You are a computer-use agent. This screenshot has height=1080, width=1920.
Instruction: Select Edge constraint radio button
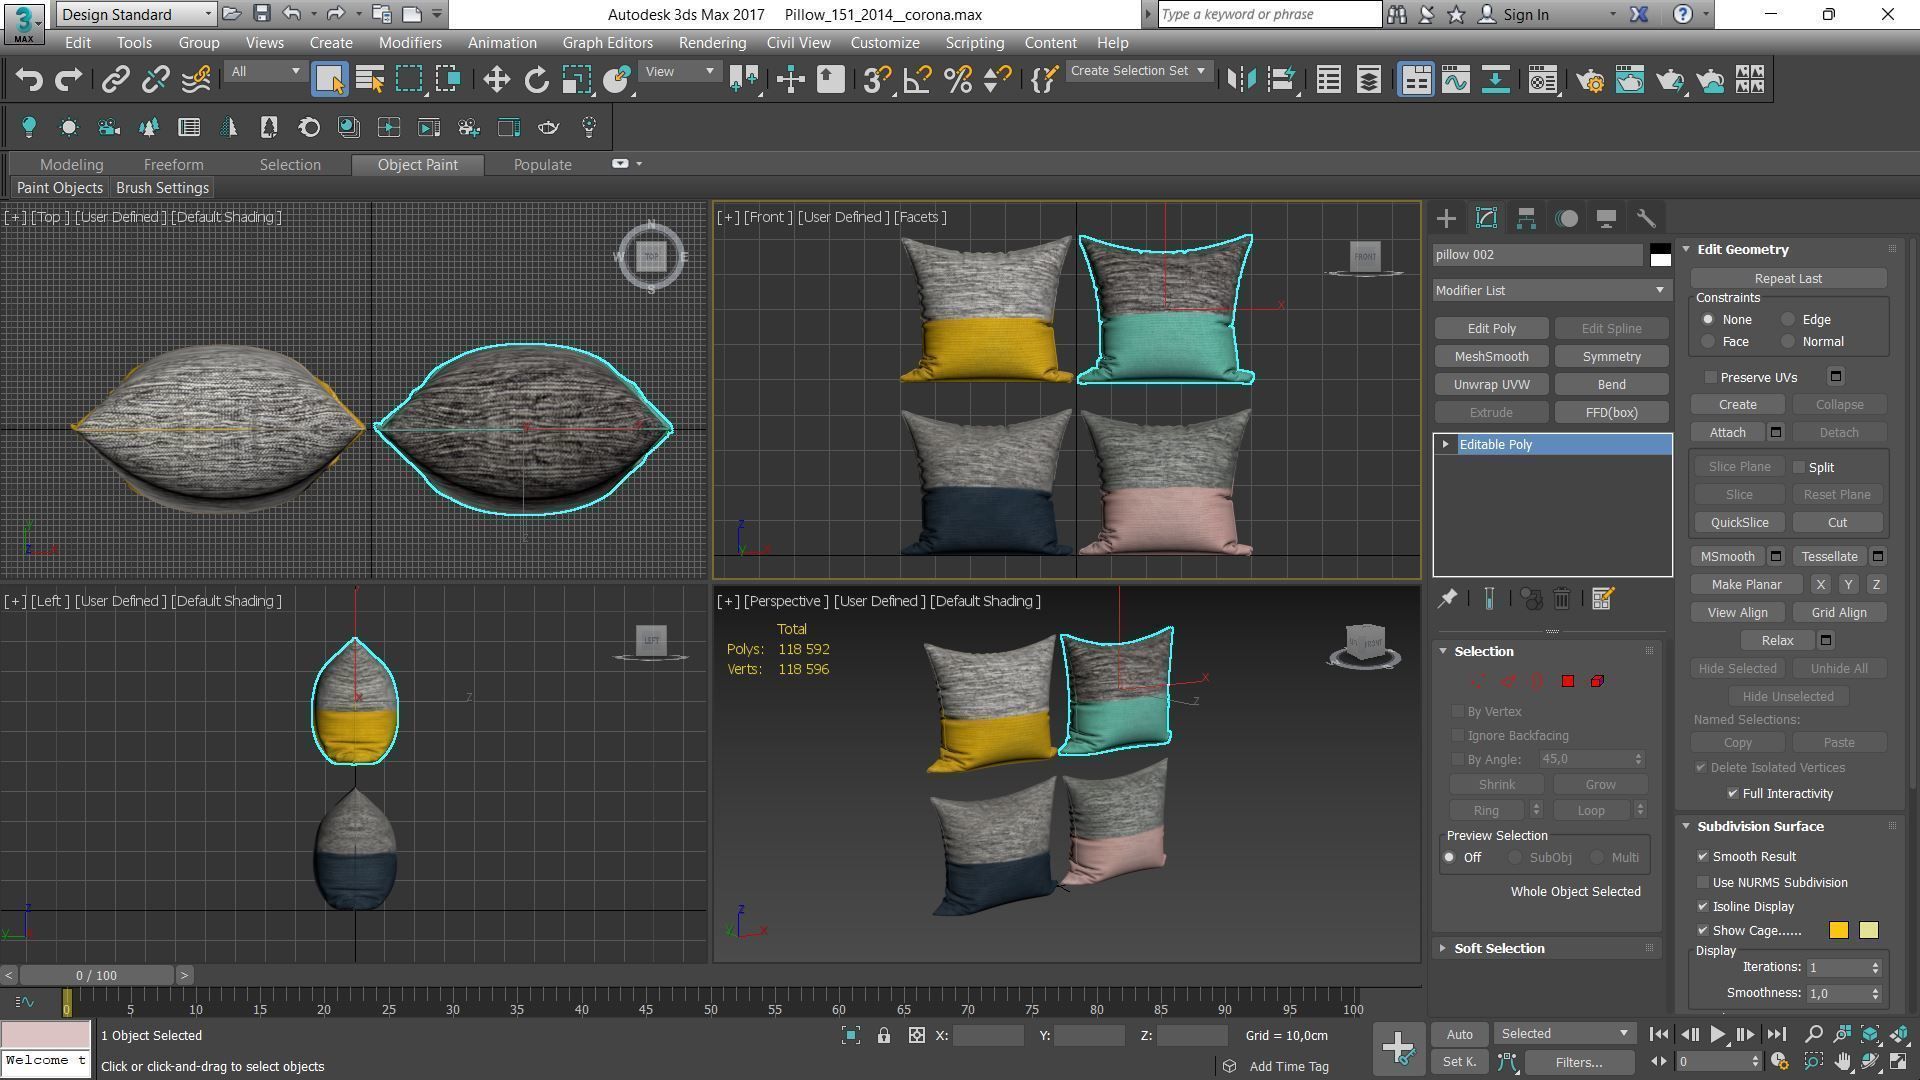tap(1788, 320)
